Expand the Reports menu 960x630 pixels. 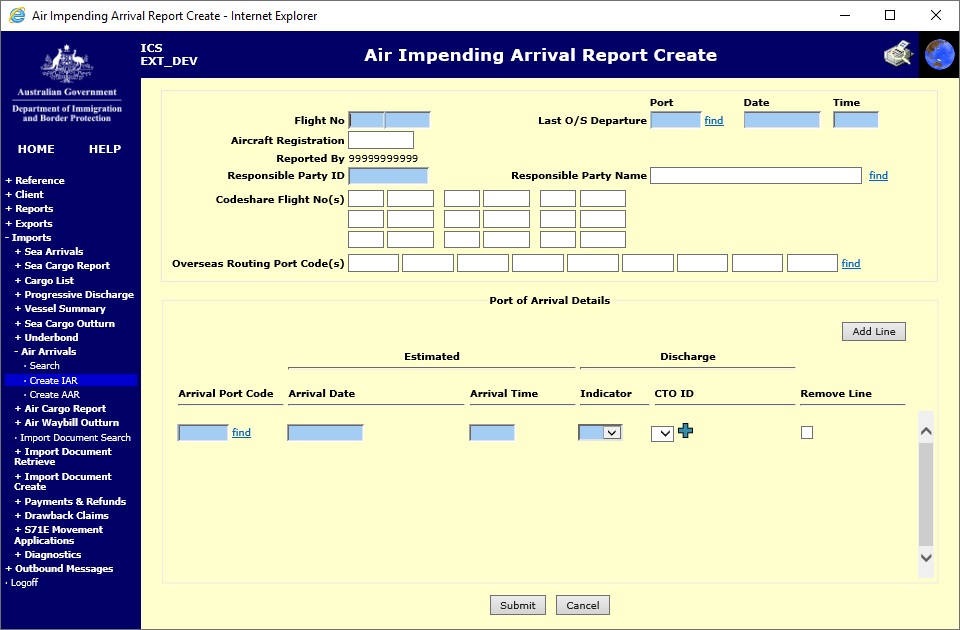pos(30,209)
